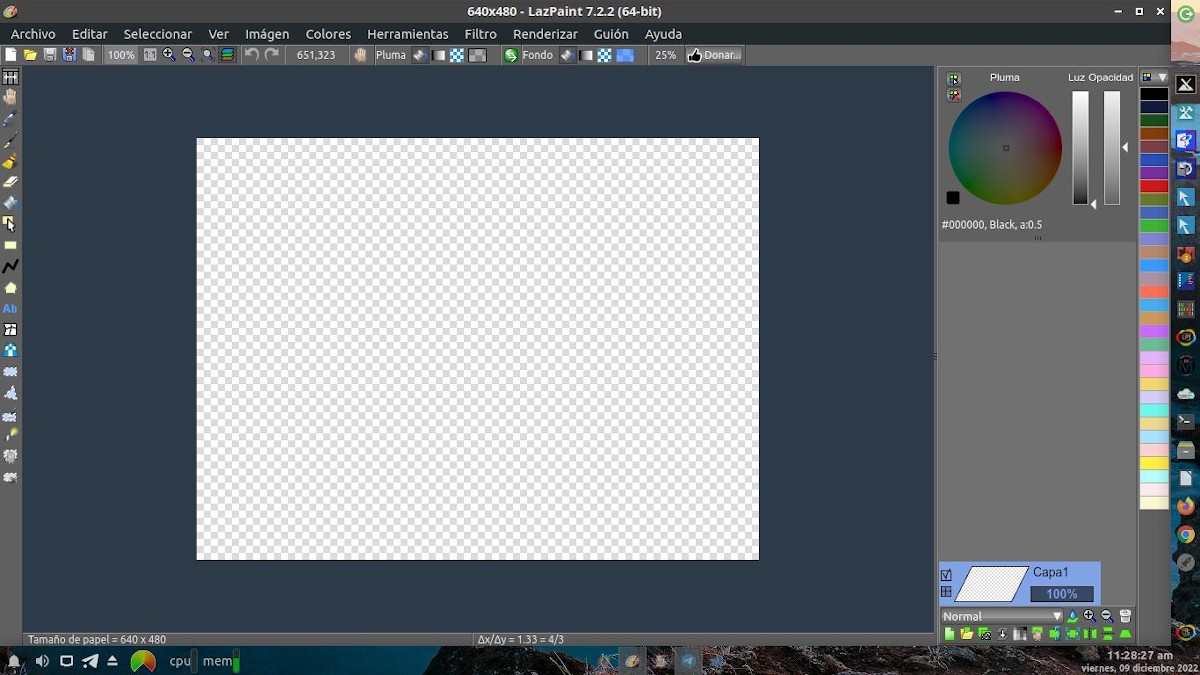1200x675 pixels.
Task: Select the Hand pan tool in the left toolbox
Action: [10, 97]
